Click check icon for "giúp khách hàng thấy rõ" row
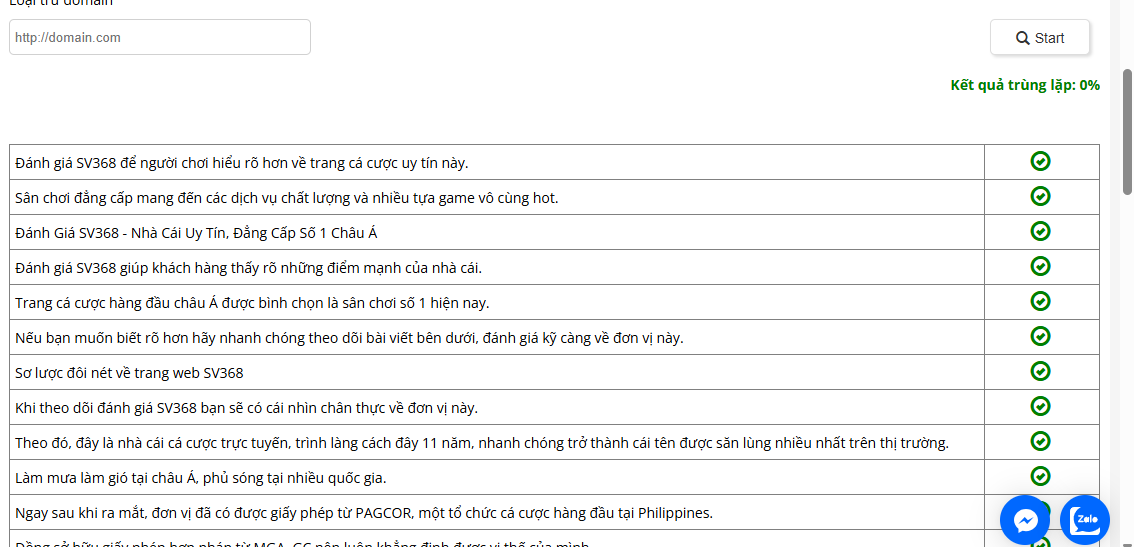The image size is (1134, 547). (x=1040, y=266)
